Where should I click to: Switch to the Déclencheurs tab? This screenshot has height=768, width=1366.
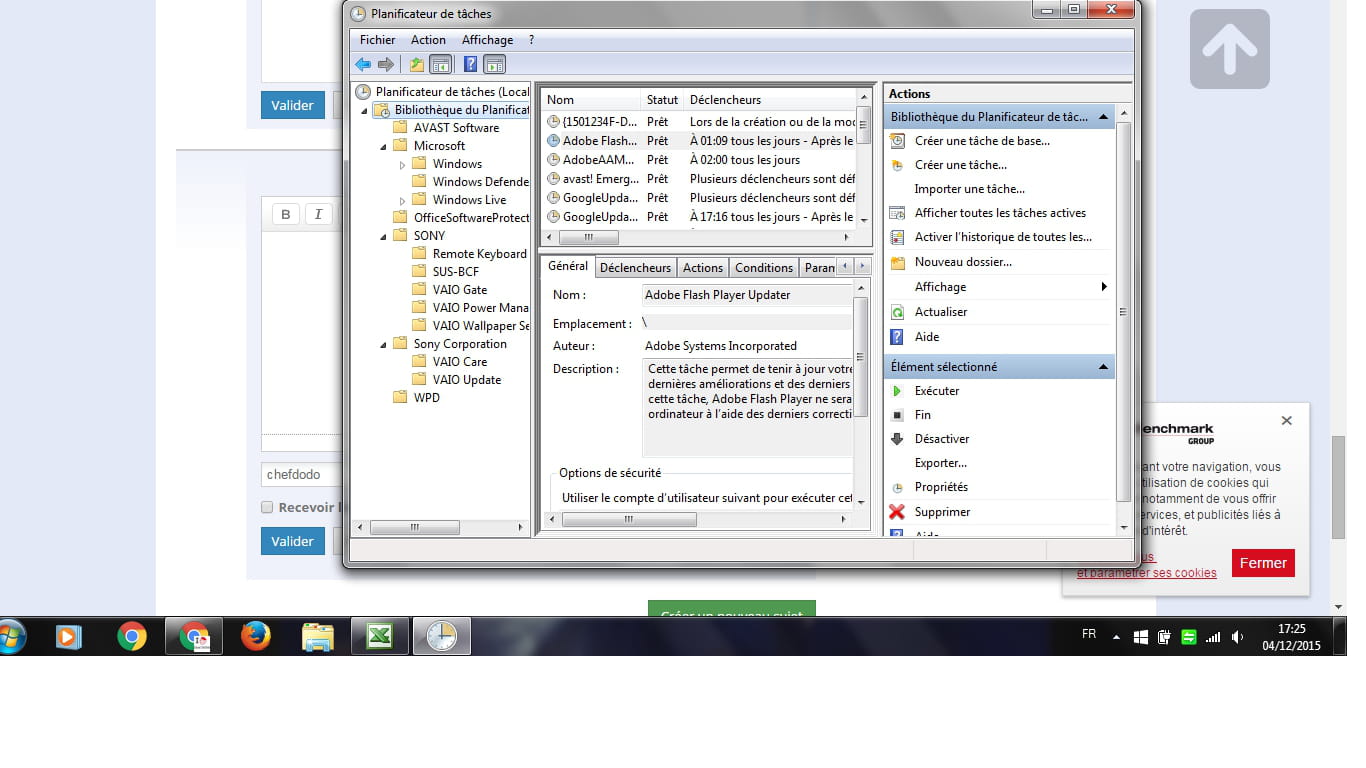[x=635, y=268]
